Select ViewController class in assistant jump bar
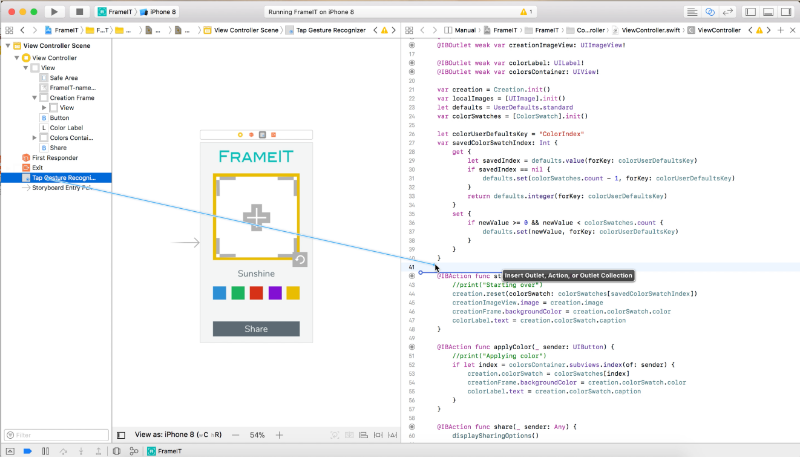This screenshot has height=457, width=800. [x=714, y=30]
